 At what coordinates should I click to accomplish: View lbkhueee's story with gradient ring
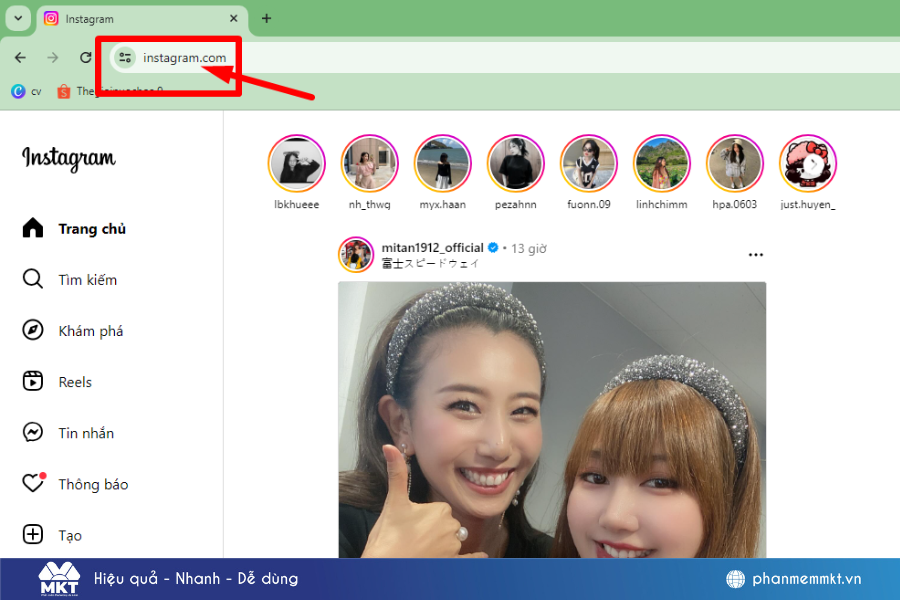pyautogui.click(x=296, y=162)
